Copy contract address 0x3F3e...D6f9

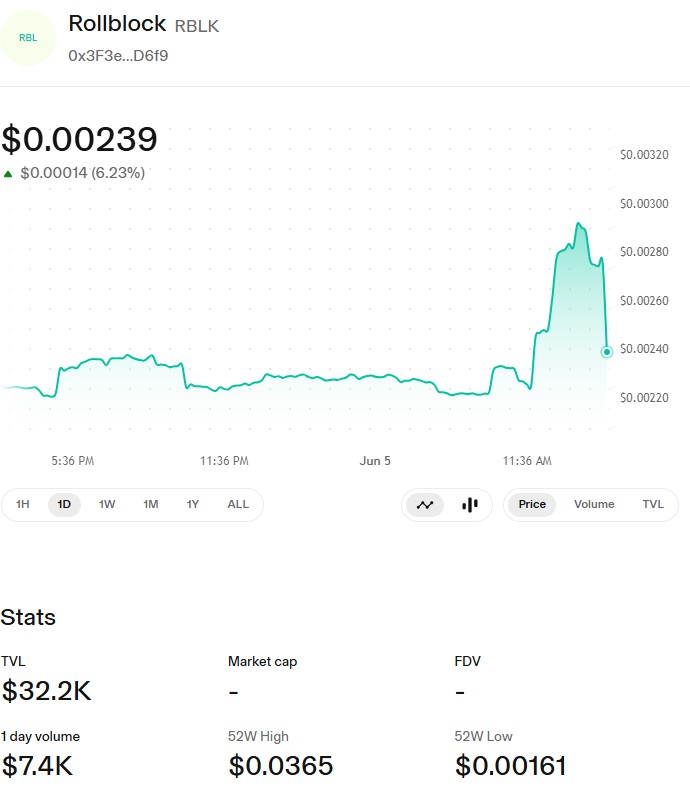[118, 55]
